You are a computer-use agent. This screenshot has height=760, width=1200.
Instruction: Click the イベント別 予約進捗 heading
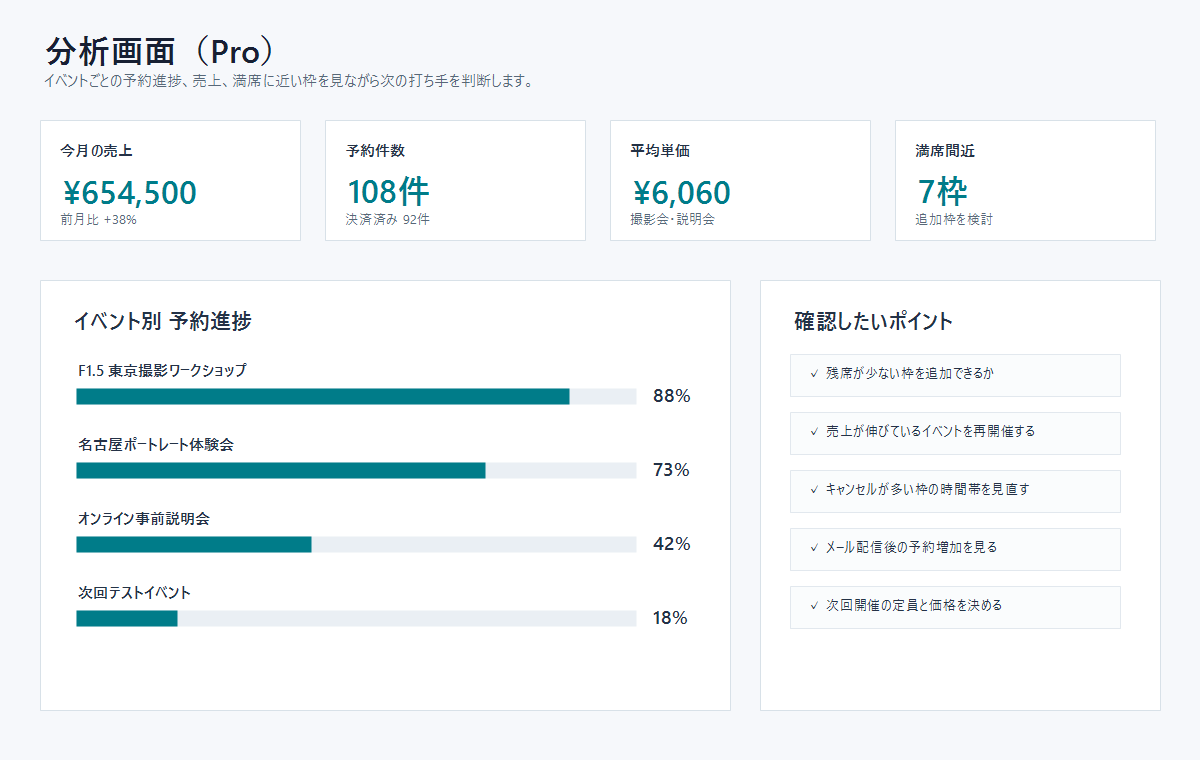coord(162,321)
